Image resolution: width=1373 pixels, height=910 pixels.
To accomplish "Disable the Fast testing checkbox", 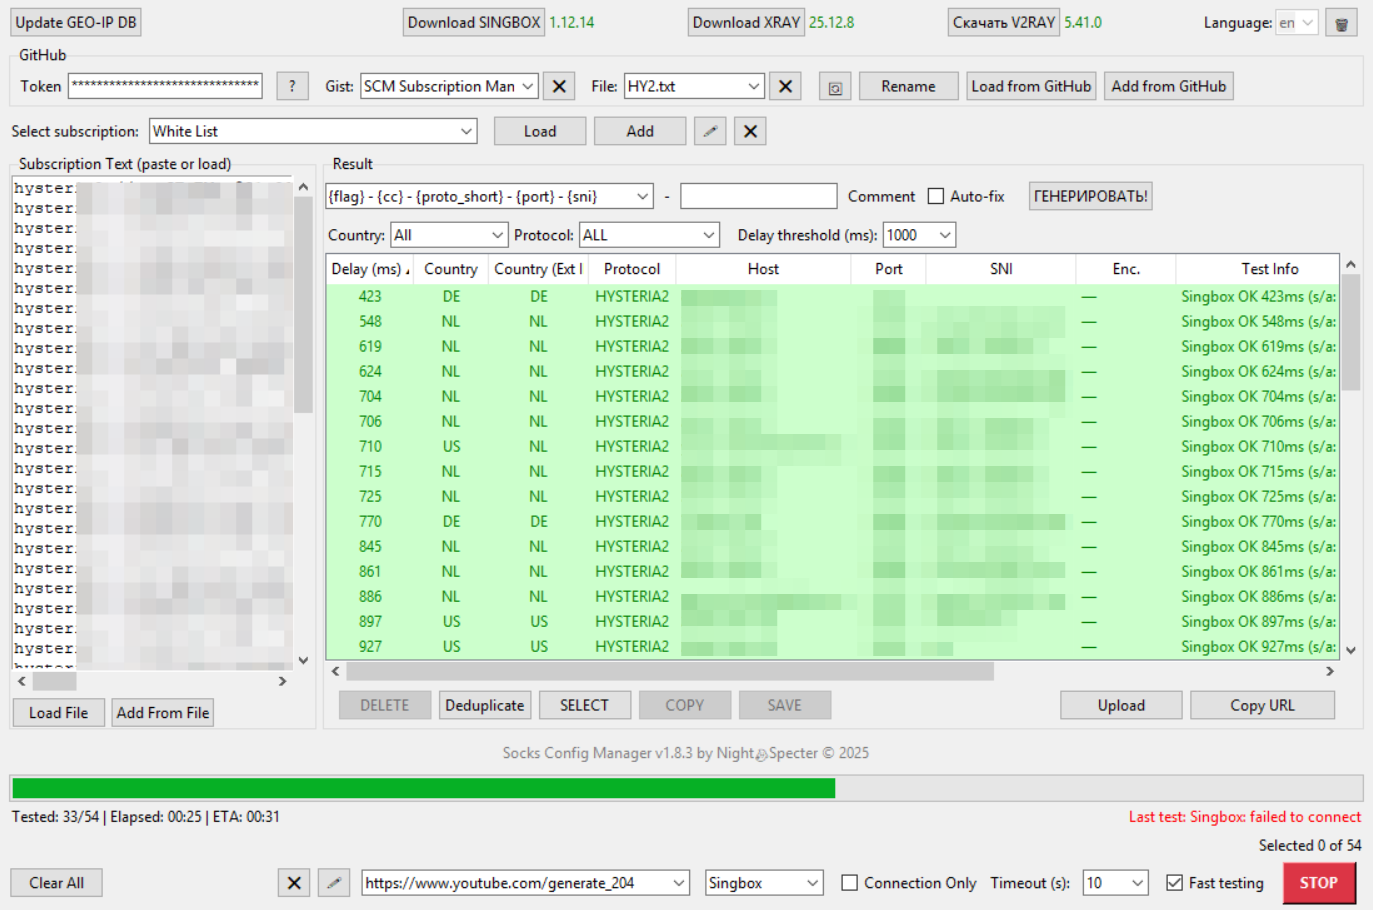I will click(1174, 882).
